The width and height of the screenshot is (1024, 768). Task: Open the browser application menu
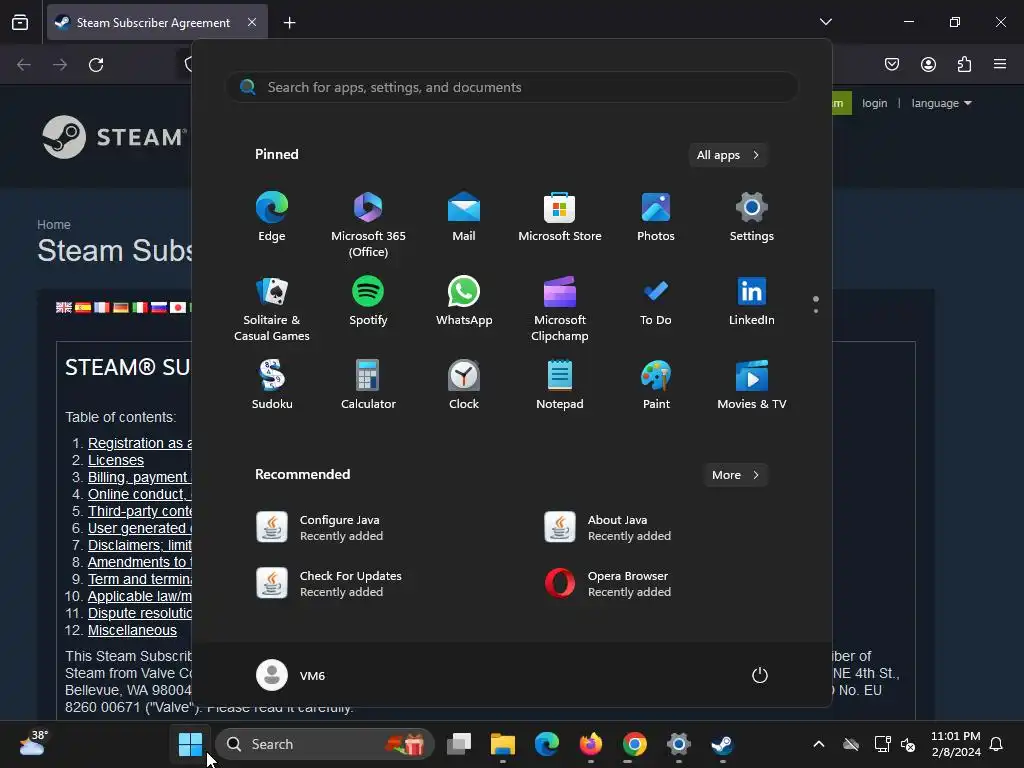click(1000, 64)
